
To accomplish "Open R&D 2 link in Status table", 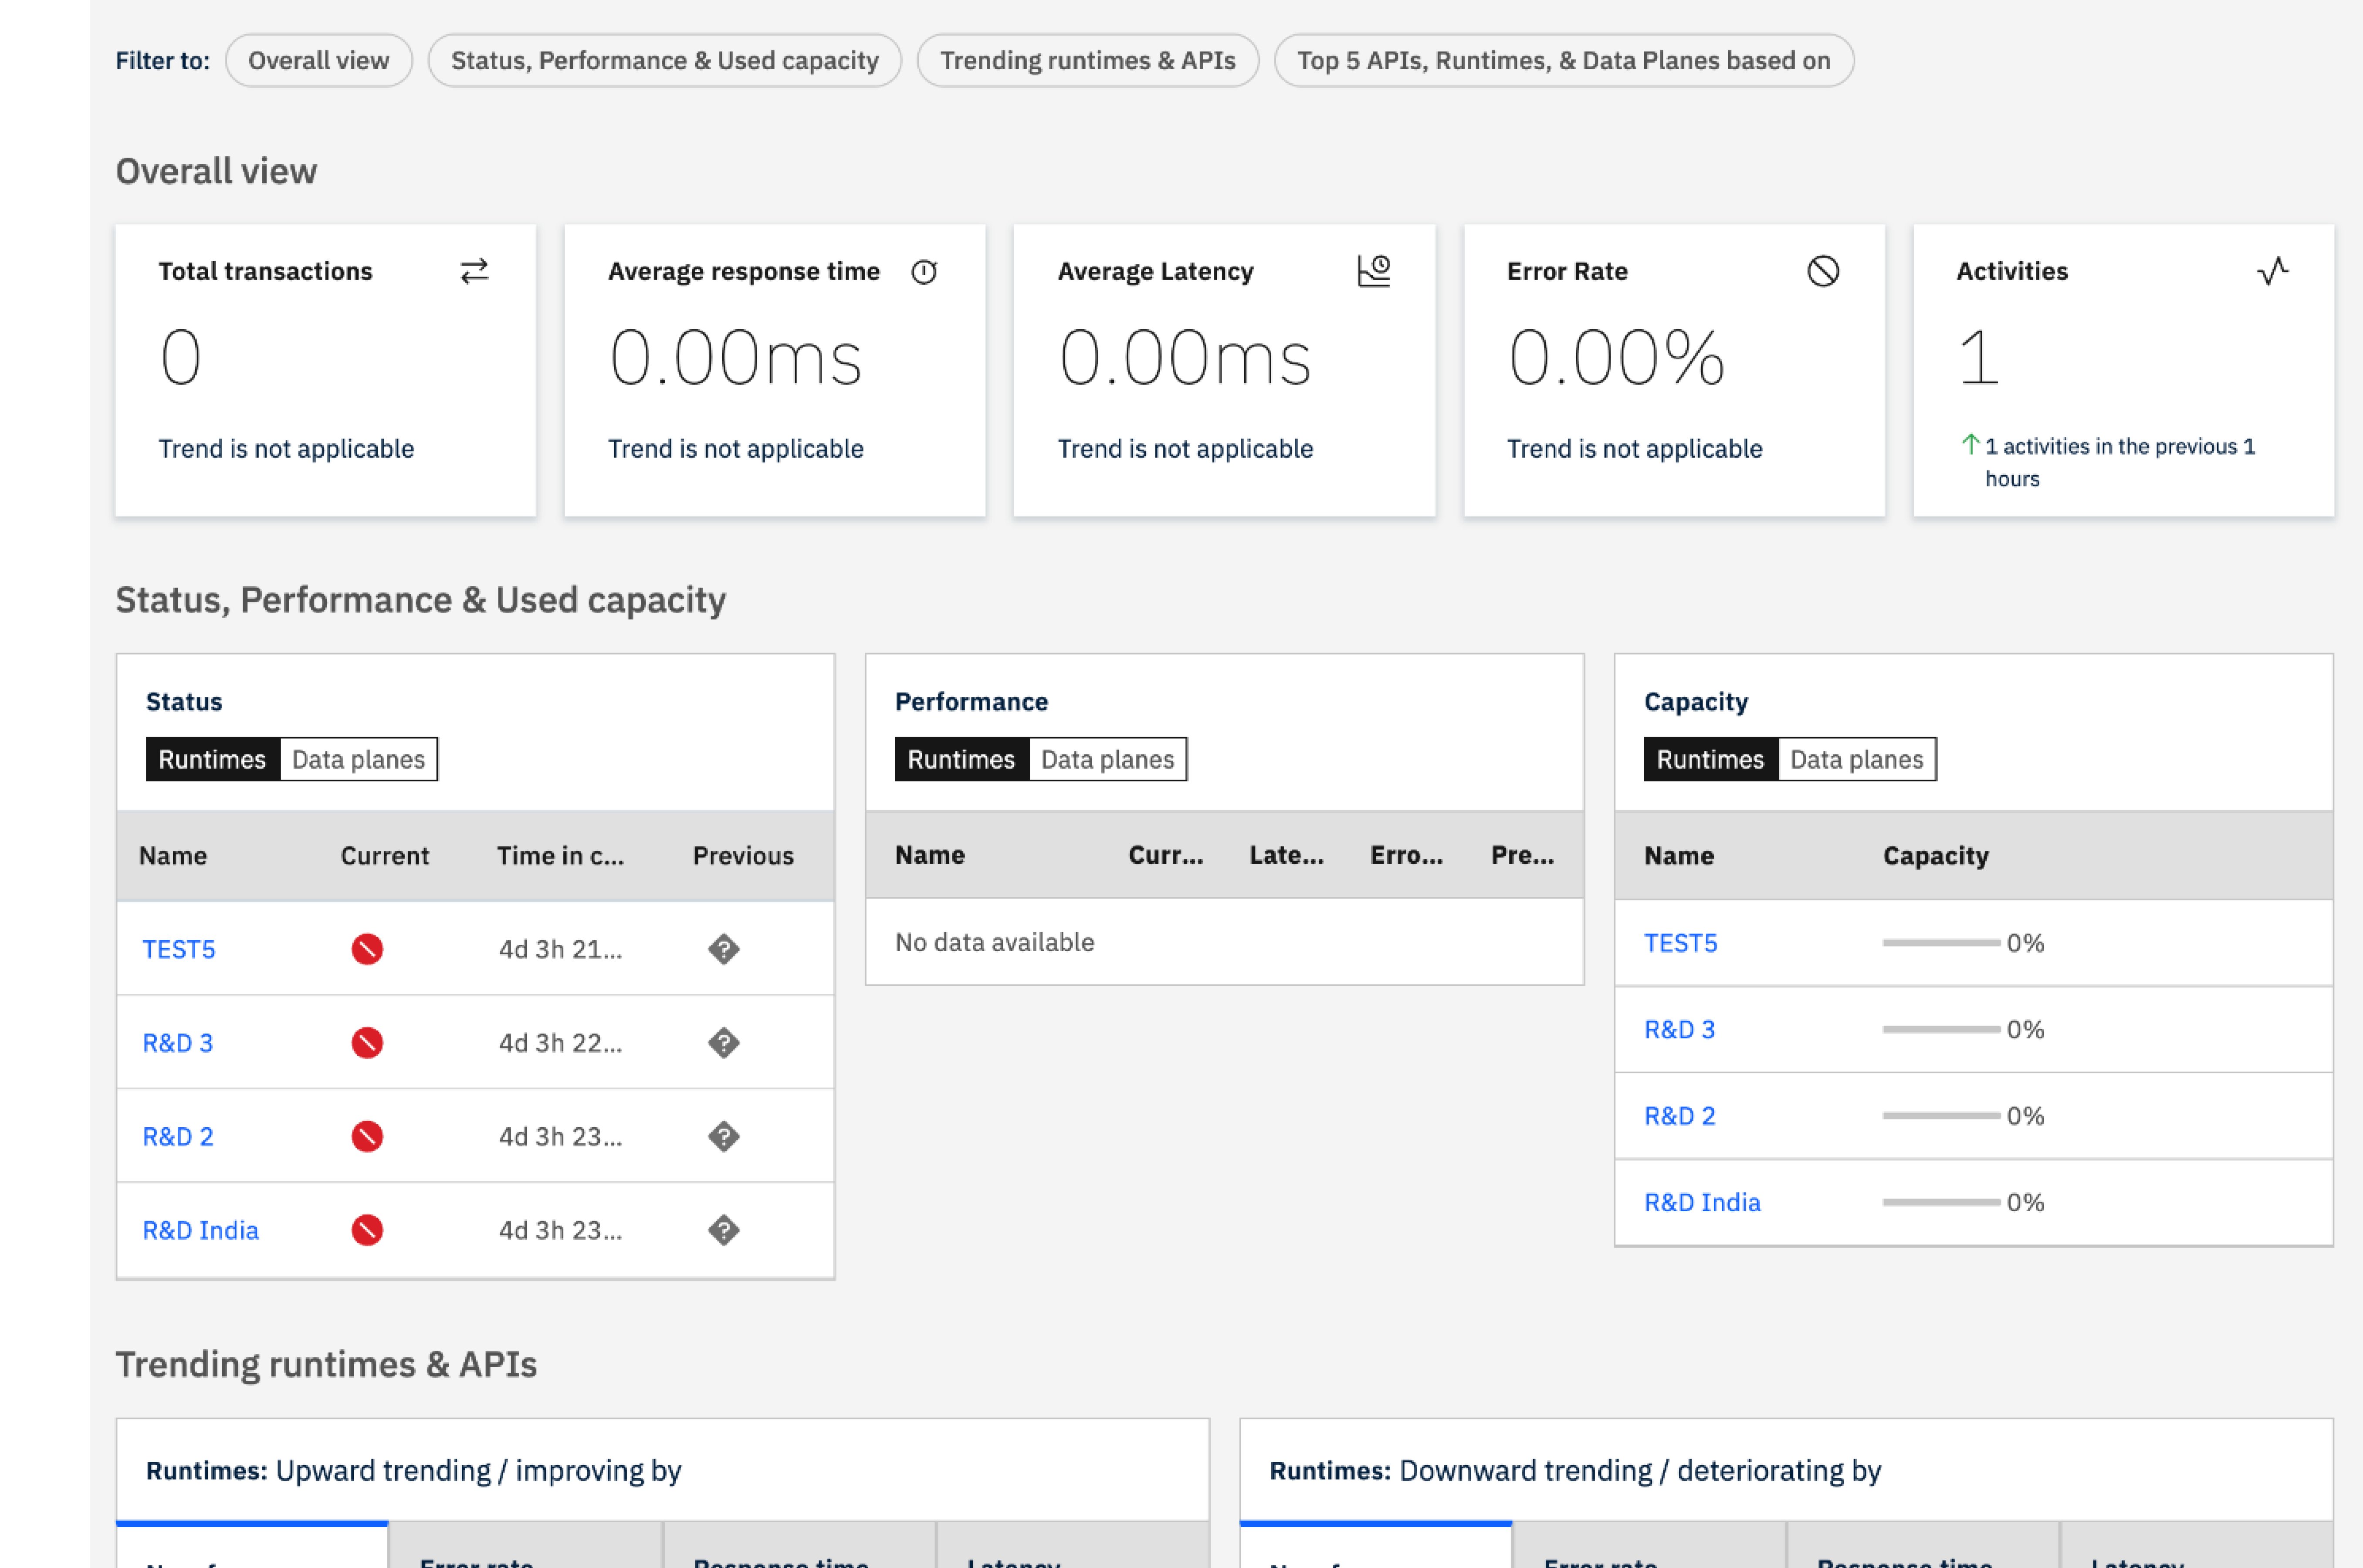I will click(178, 1136).
